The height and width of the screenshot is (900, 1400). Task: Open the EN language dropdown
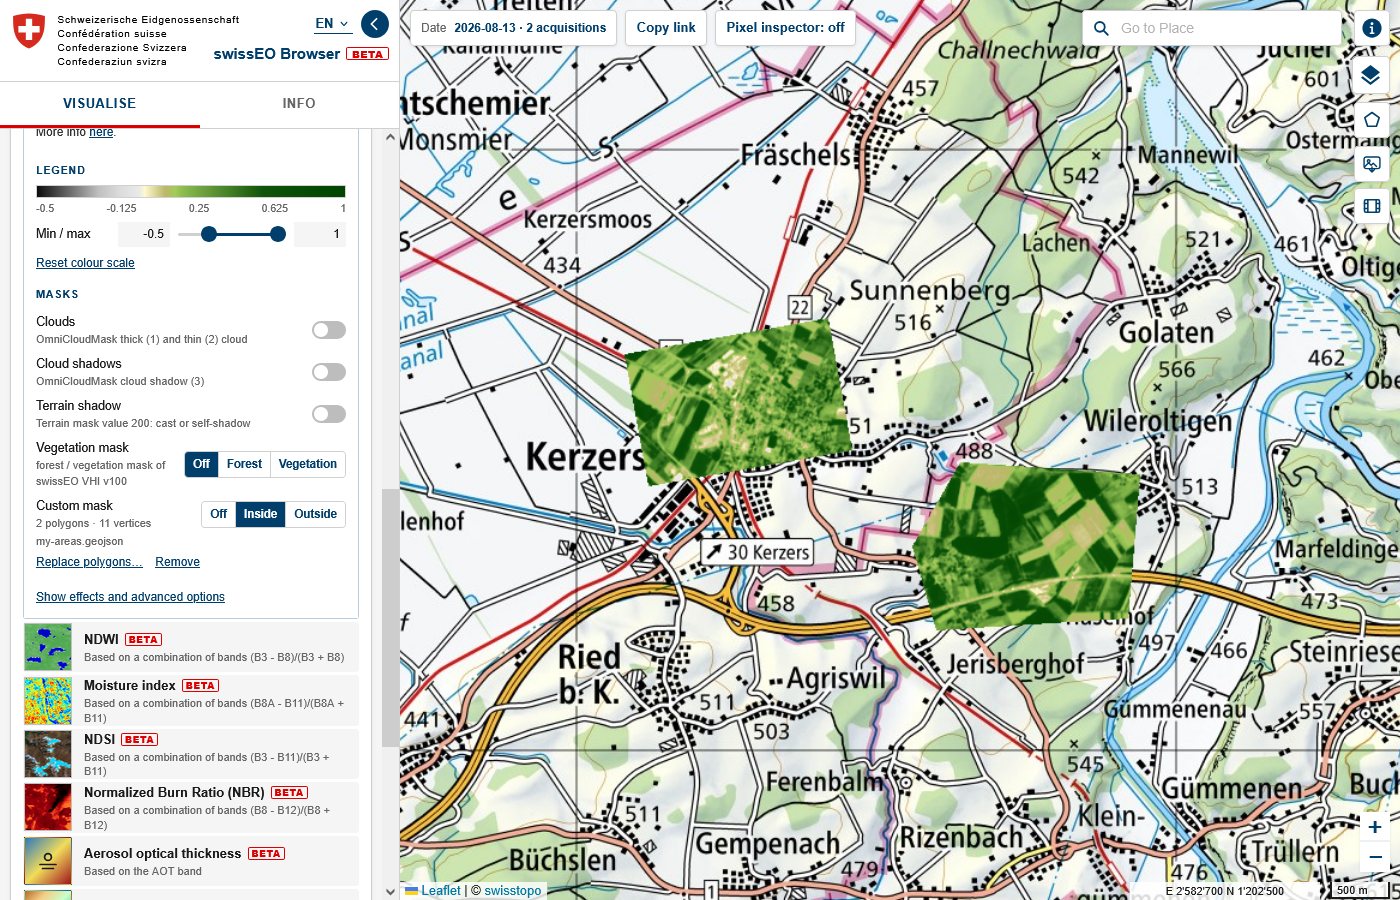pyautogui.click(x=333, y=23)
